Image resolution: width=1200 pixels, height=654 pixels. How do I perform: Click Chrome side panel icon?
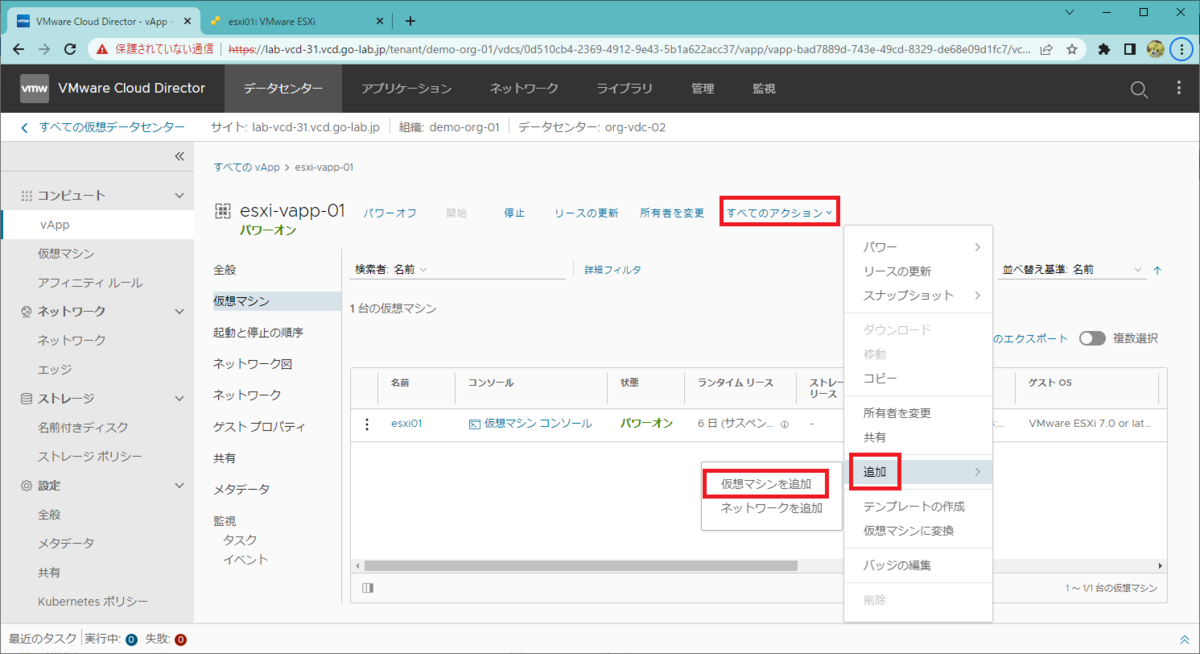click(x=1129, y=48)
